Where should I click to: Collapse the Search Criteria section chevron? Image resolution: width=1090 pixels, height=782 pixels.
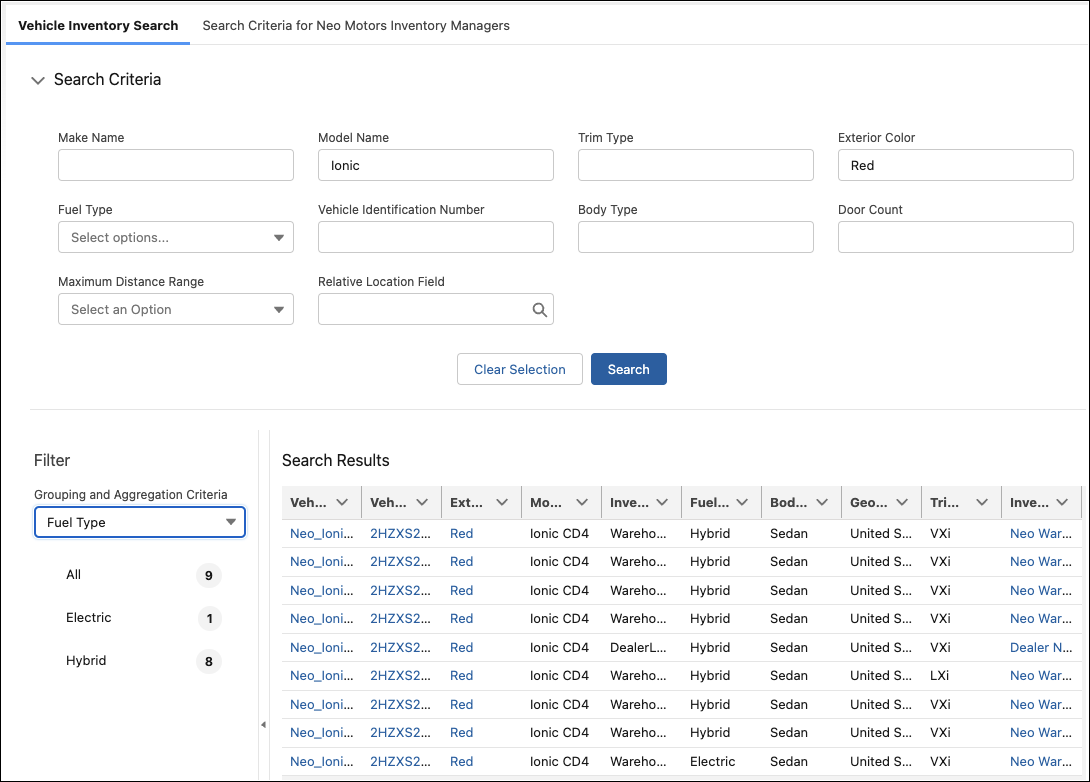point(38,81)
